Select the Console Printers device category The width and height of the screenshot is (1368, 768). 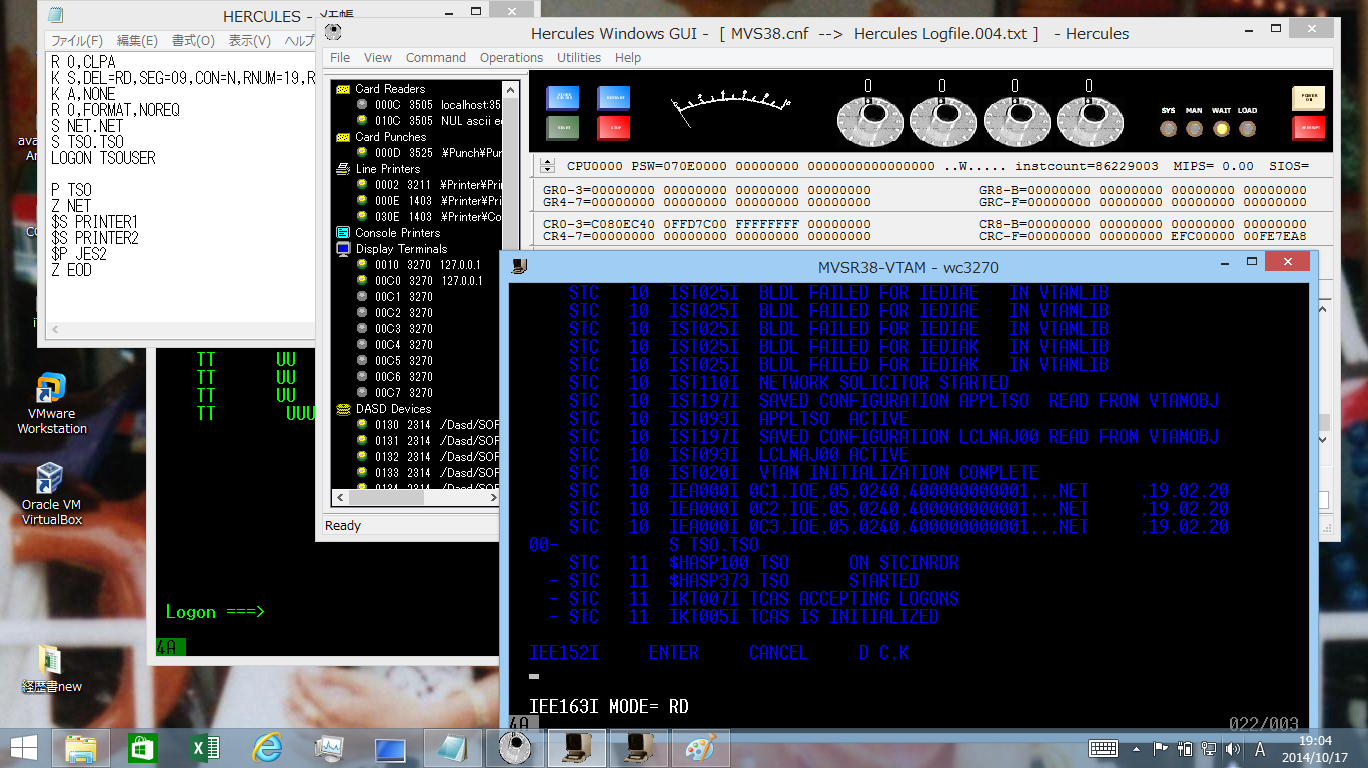click(x=398, y=233)
